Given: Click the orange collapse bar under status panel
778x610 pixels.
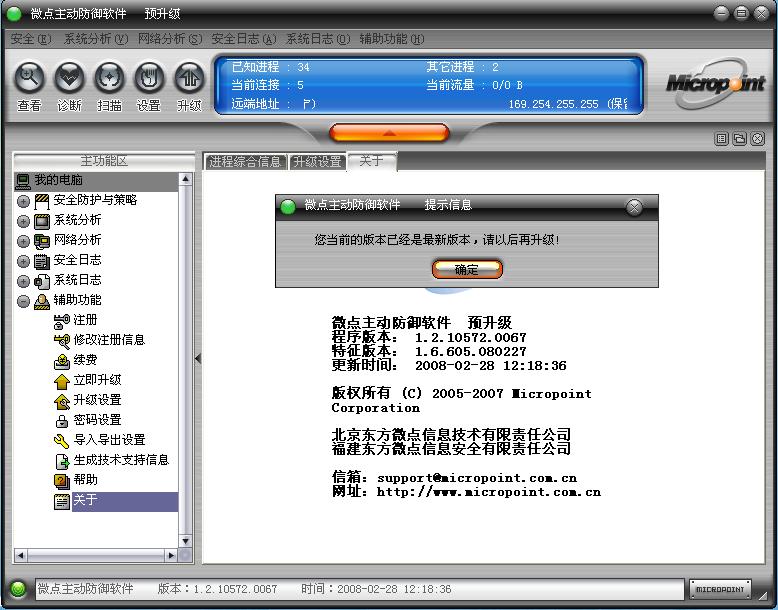Looking at the screenshot, I should tap(389, 133).
